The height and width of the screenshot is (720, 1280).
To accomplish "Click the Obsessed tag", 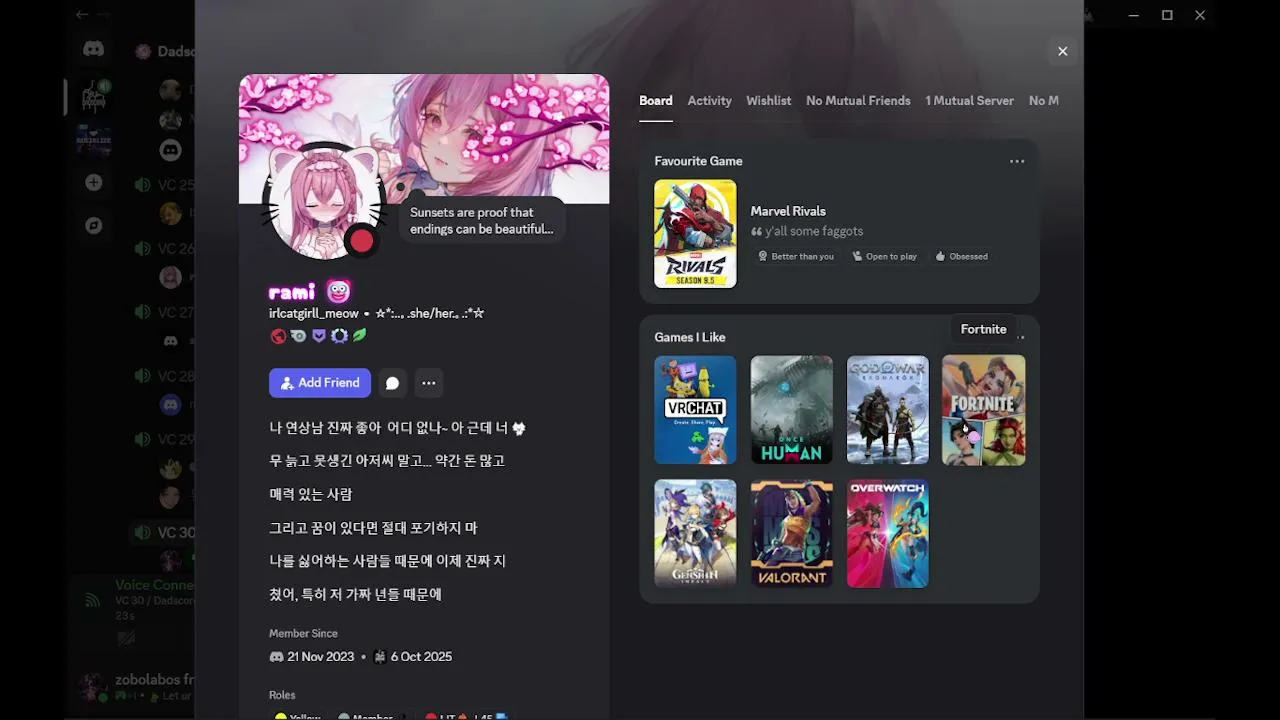I will [961, 256].
